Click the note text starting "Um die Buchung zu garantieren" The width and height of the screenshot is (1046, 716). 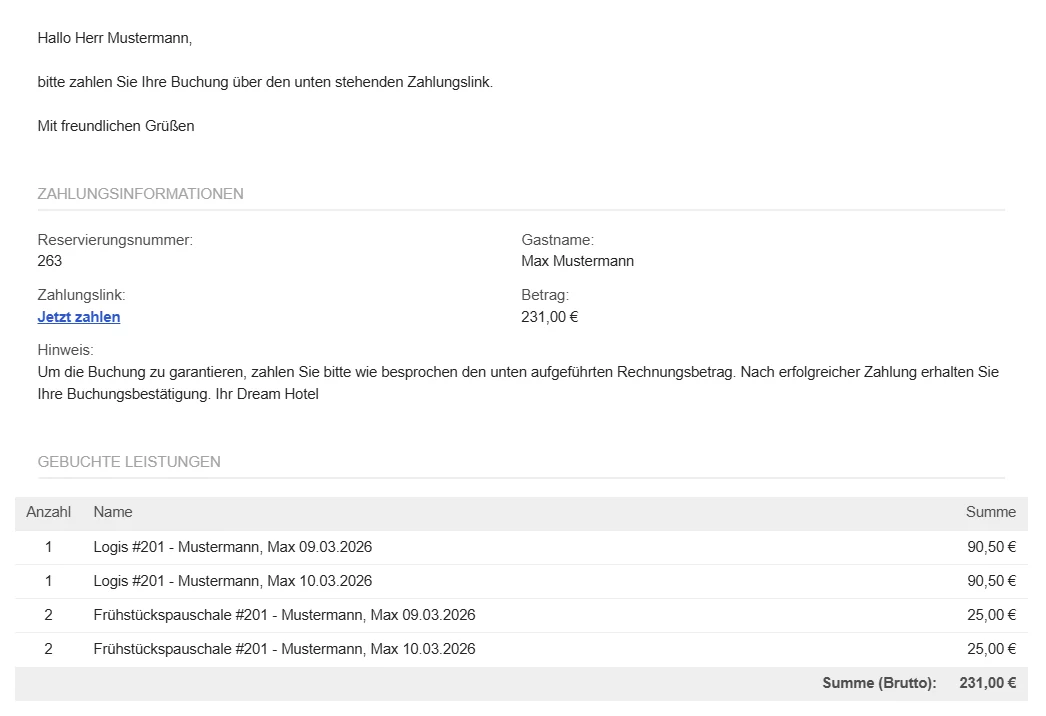pyautogui.click(x=518, y=383)
